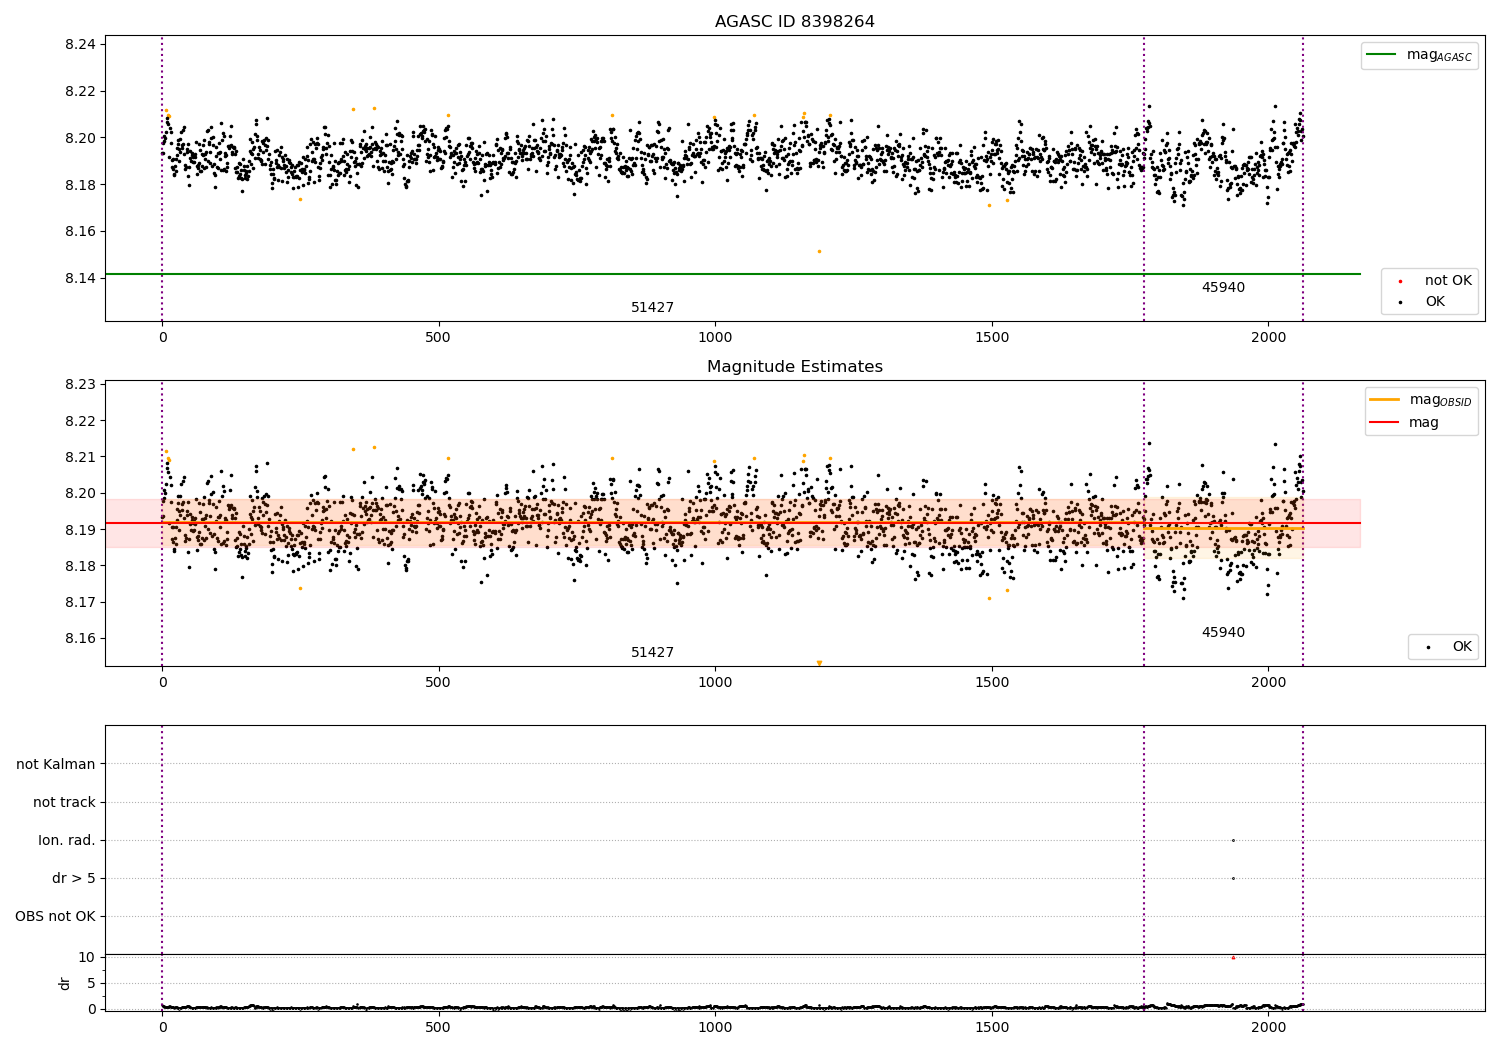1500x1050 pixels.
Task: Click orange triangle at bottom of Magnitude Estimates
Action: (x=819, y=663)
